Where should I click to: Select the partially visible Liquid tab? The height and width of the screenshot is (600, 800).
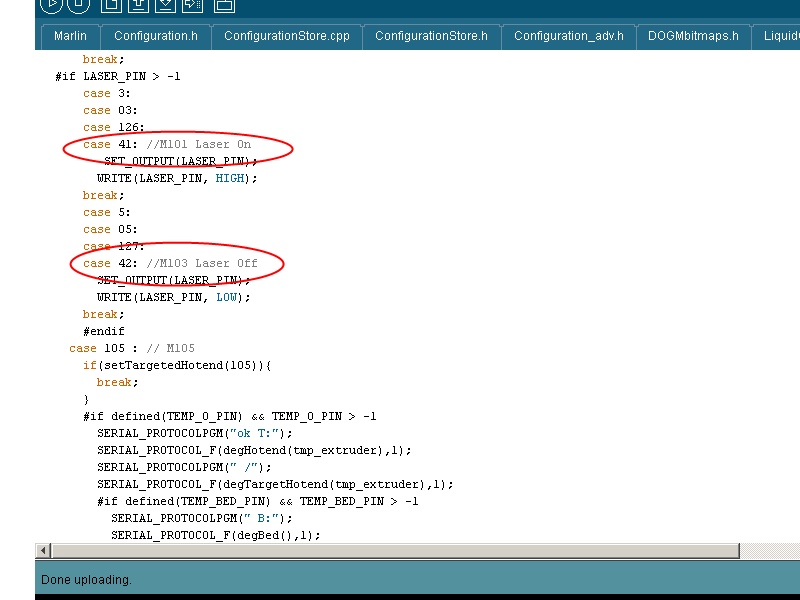[x=780, y=36]
